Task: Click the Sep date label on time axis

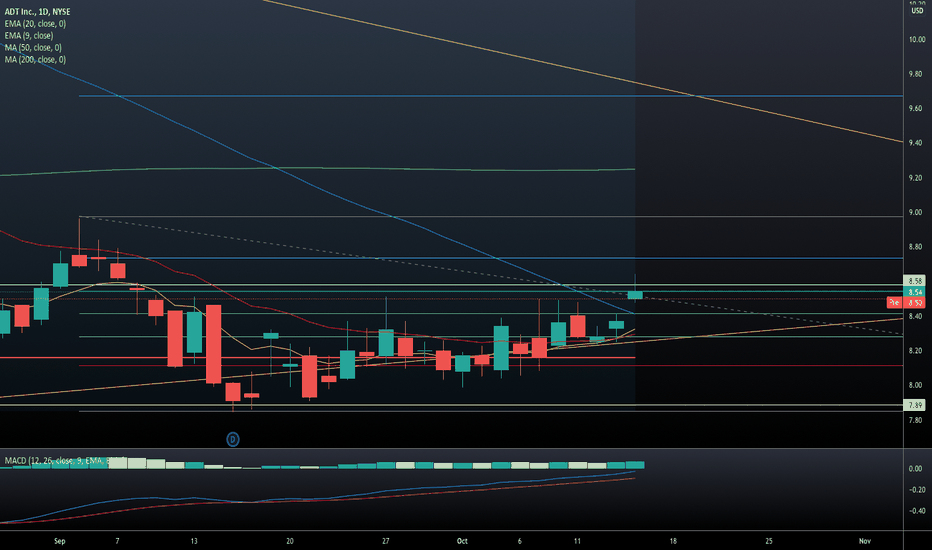Action: click(59, 541)
